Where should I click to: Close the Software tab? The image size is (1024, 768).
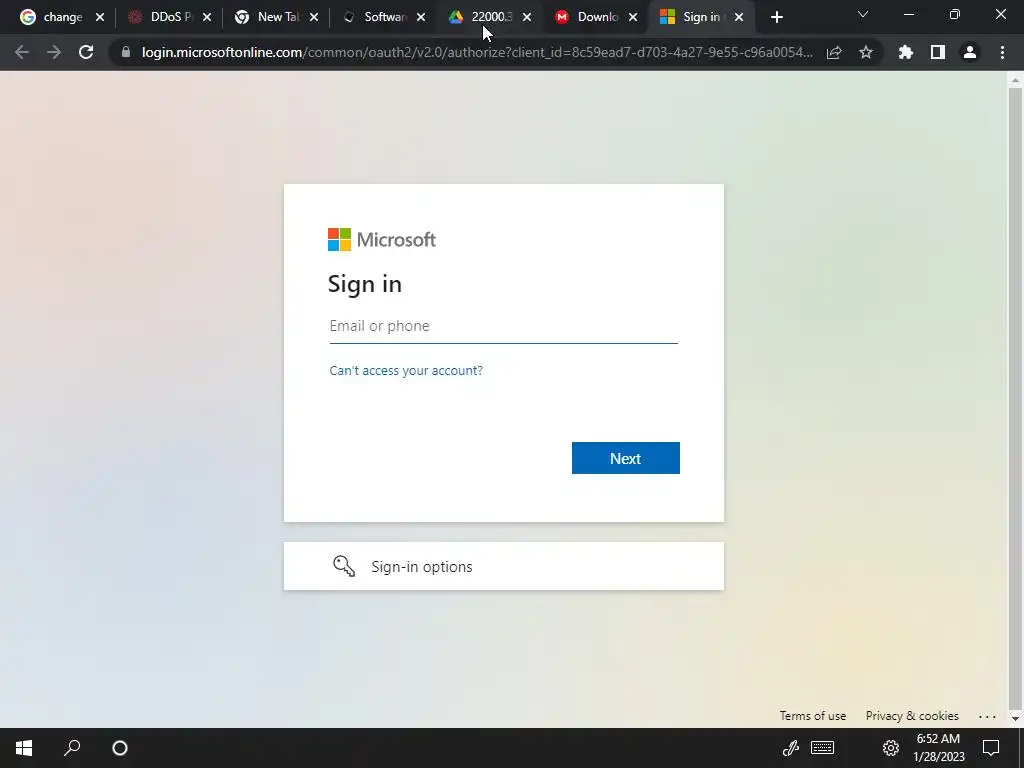(421, 17)
